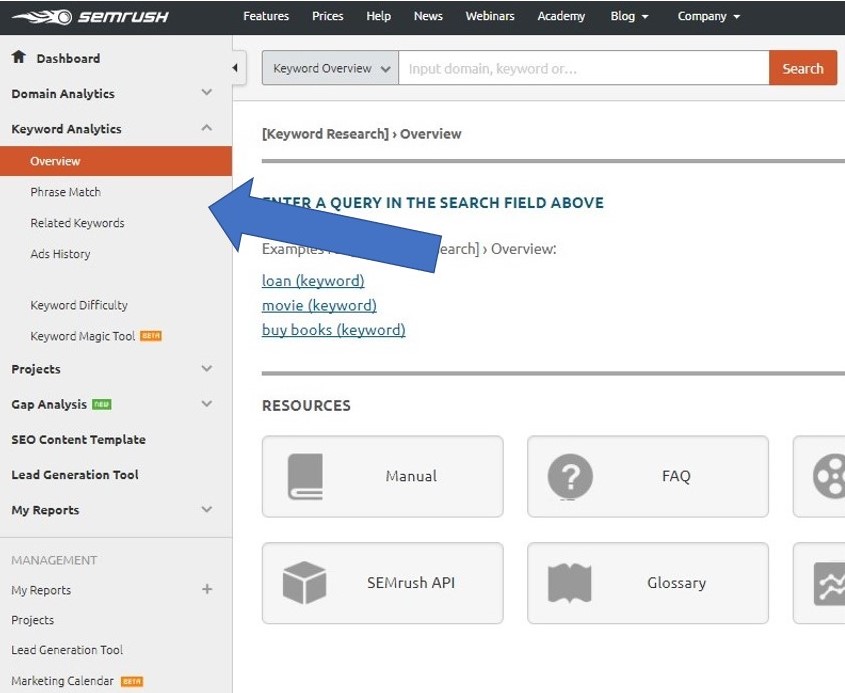Open SEO Content Template
845x693 pixels.
(78, 440)
